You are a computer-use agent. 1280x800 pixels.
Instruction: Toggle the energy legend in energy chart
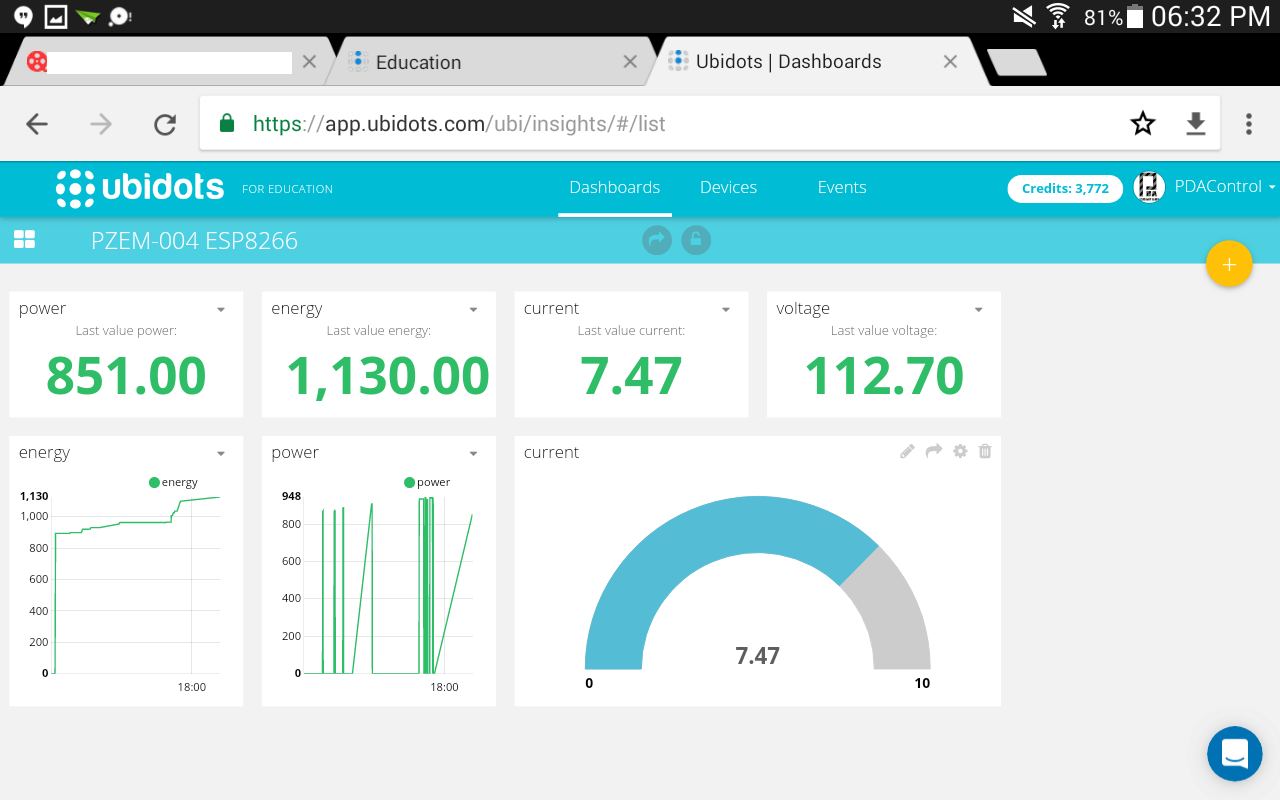click(173, 482)
